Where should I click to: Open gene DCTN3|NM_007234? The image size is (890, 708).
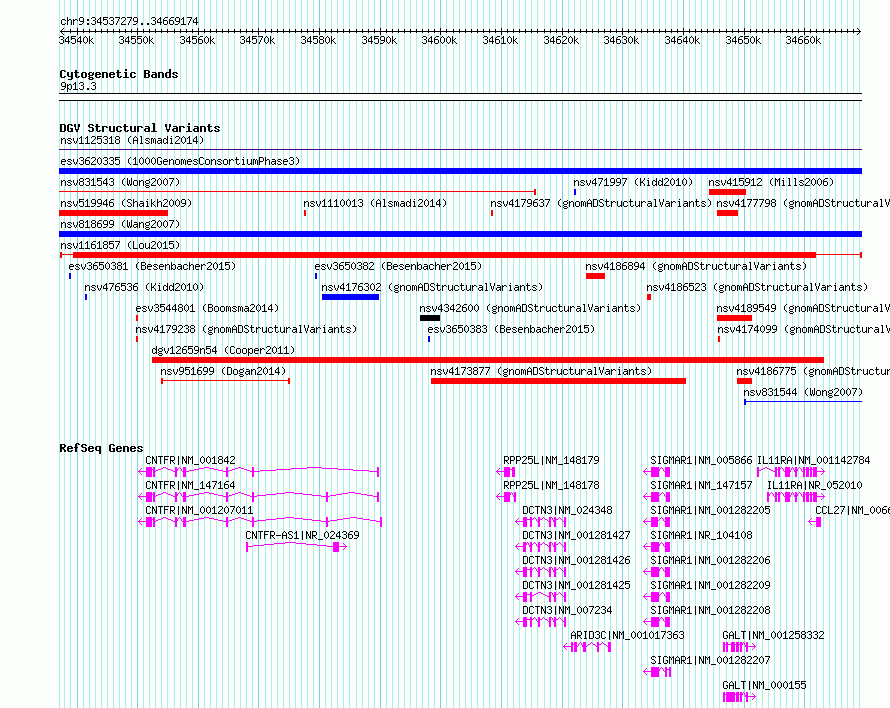567,610
